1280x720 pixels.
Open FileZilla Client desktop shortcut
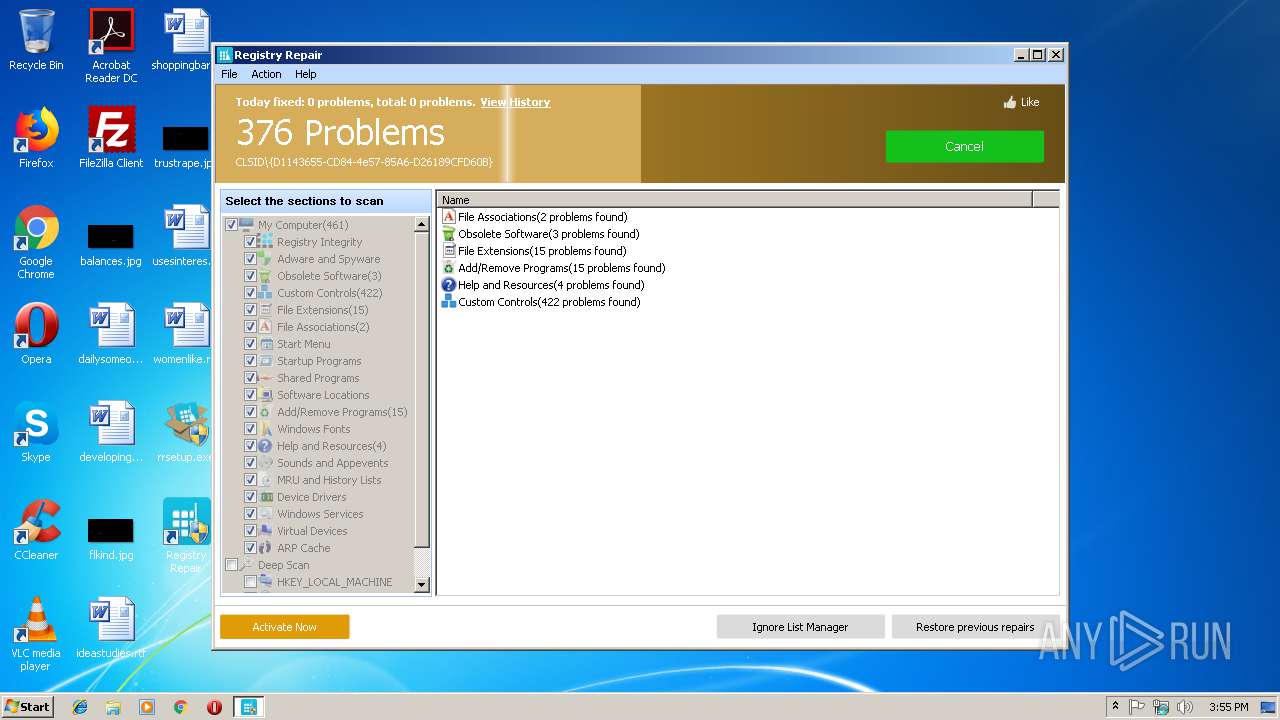[111, 138]
